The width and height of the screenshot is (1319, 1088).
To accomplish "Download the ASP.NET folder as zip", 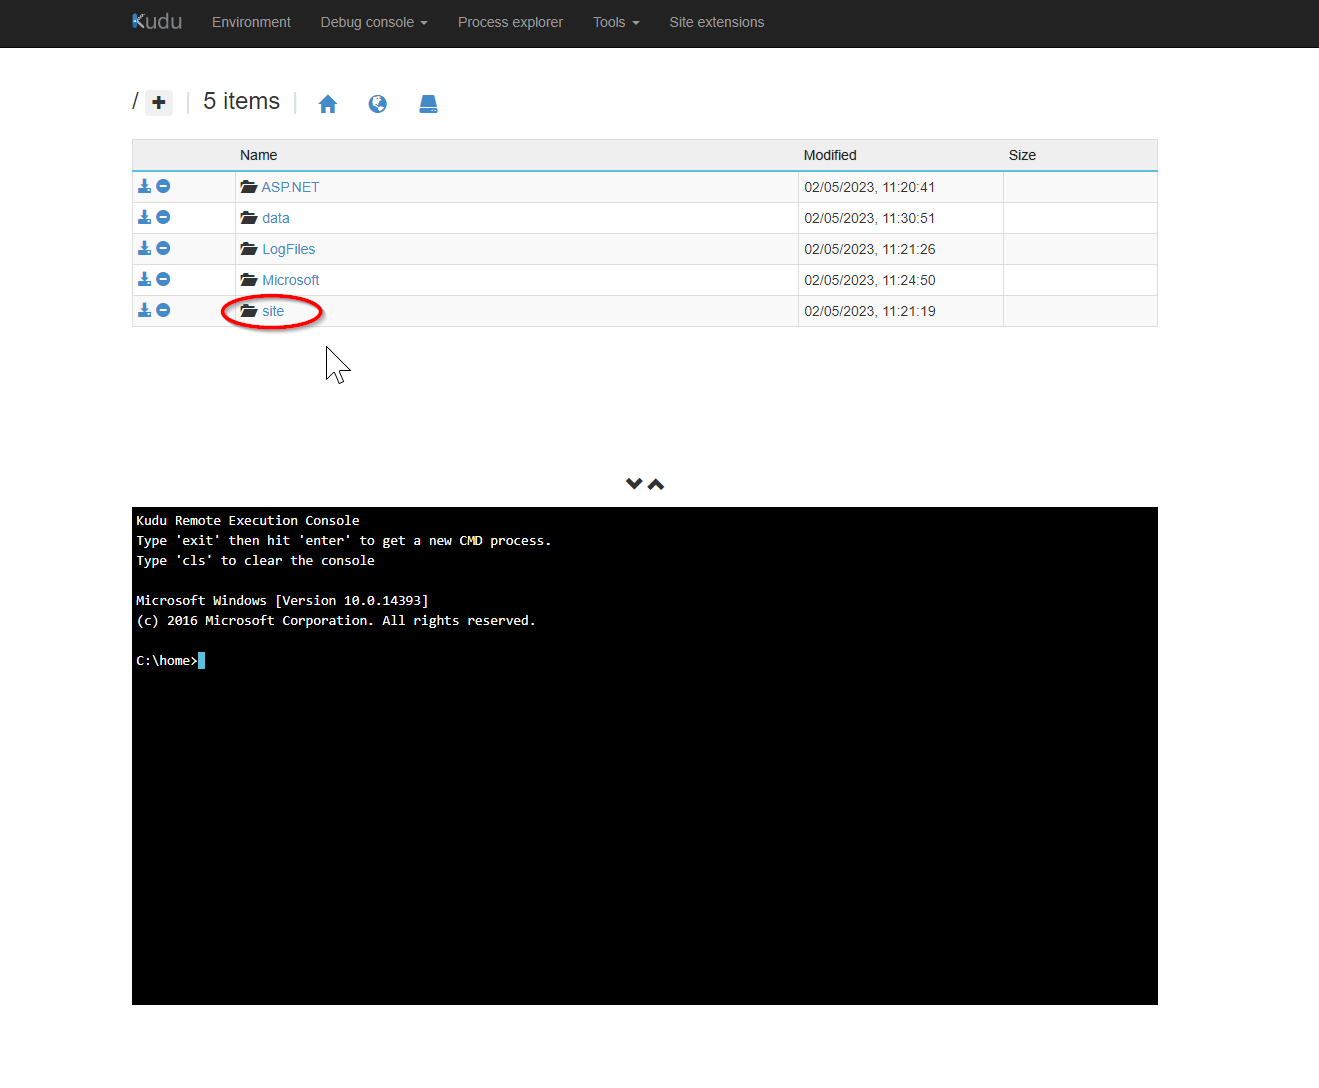I will point(144,186).
